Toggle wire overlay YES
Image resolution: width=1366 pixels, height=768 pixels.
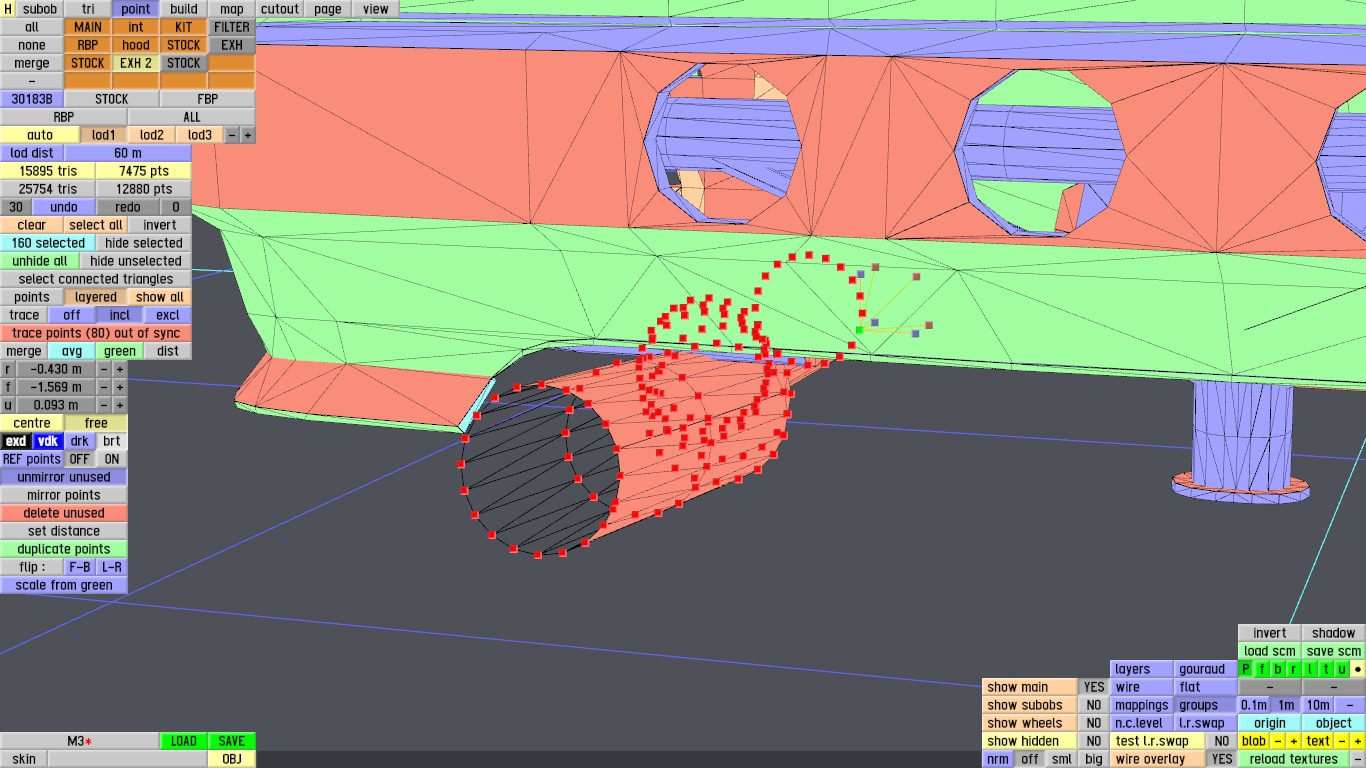[x=1222, y=759]
